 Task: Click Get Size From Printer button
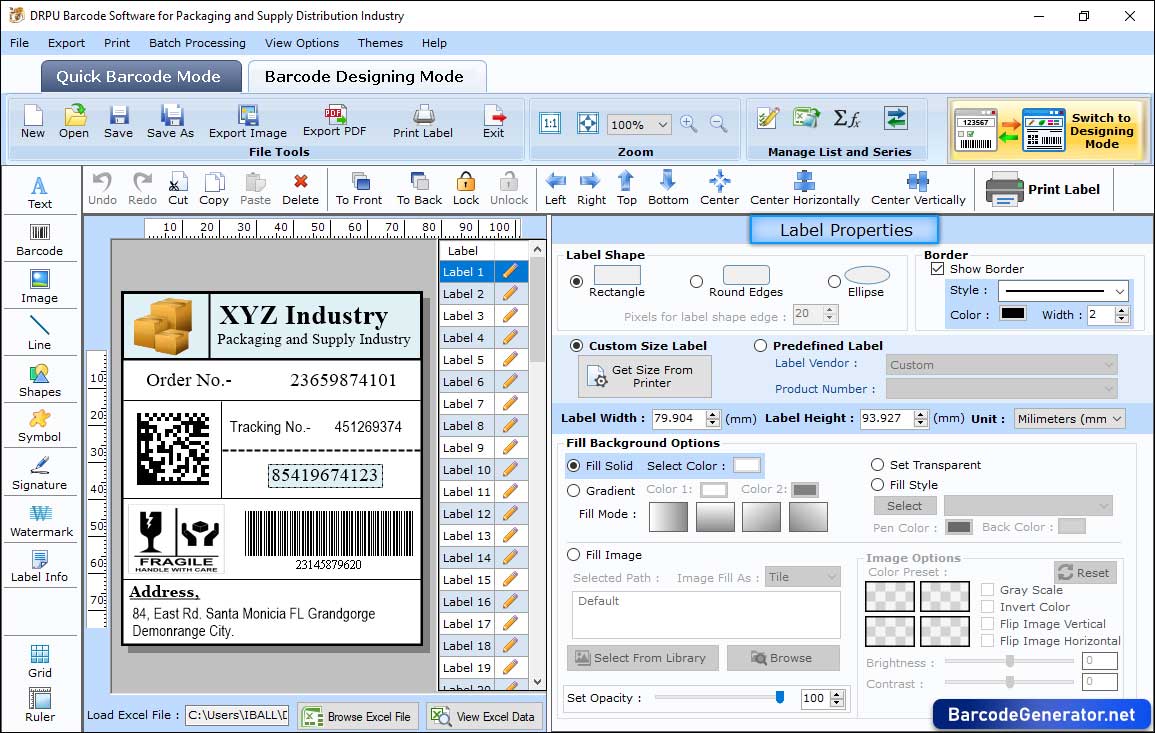pyautogui.click(x=645, y=376)
